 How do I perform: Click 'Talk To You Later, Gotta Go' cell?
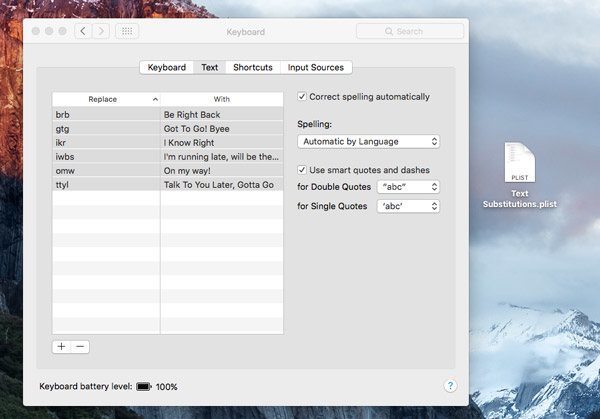click(222, 184)
